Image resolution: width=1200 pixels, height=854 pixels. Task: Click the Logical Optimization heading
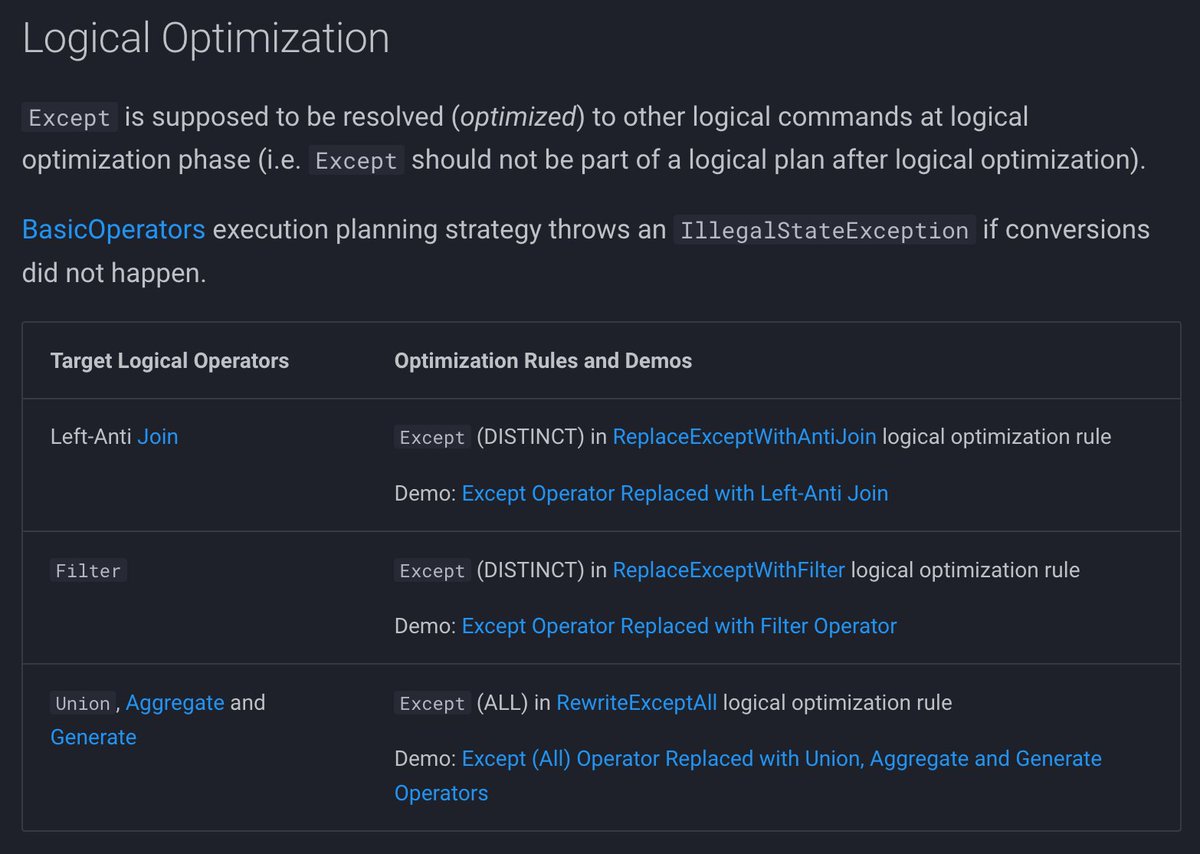206,39
